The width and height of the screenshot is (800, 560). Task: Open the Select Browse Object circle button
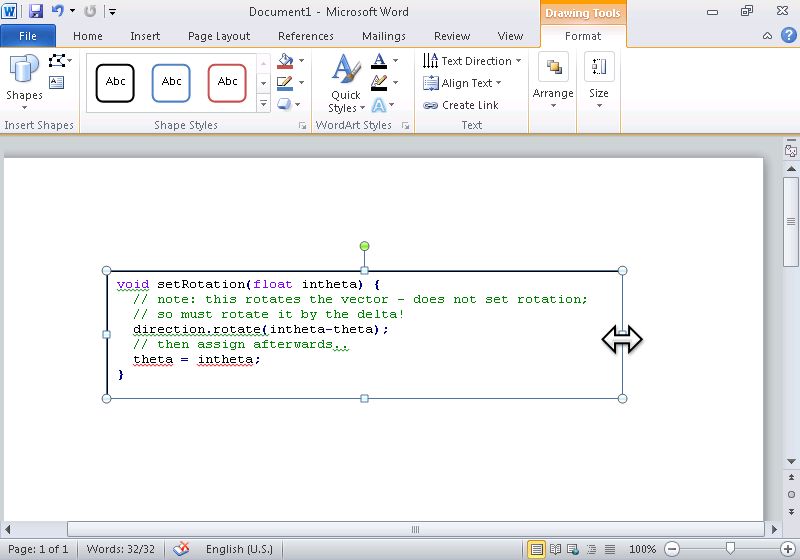(x=791, y=494)
